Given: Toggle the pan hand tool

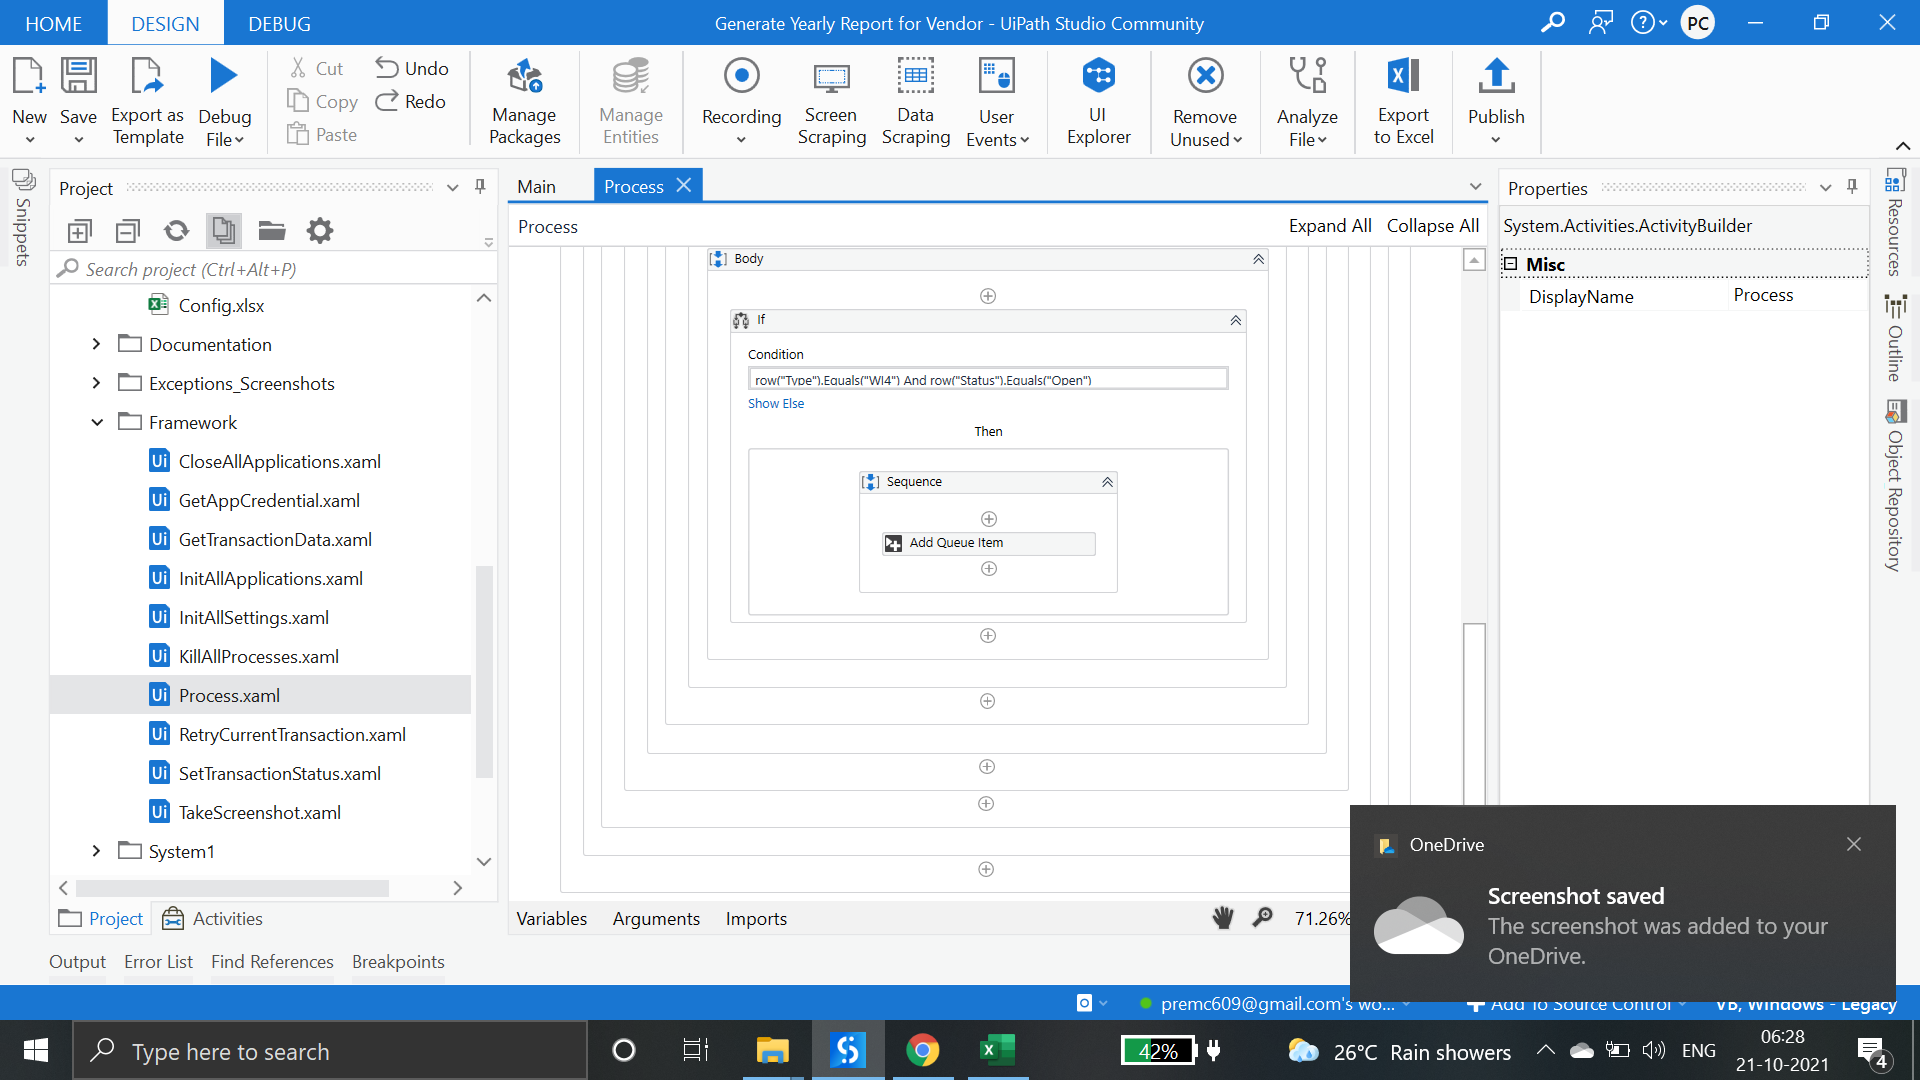Looking at the screenshot, I should 1222,918.
